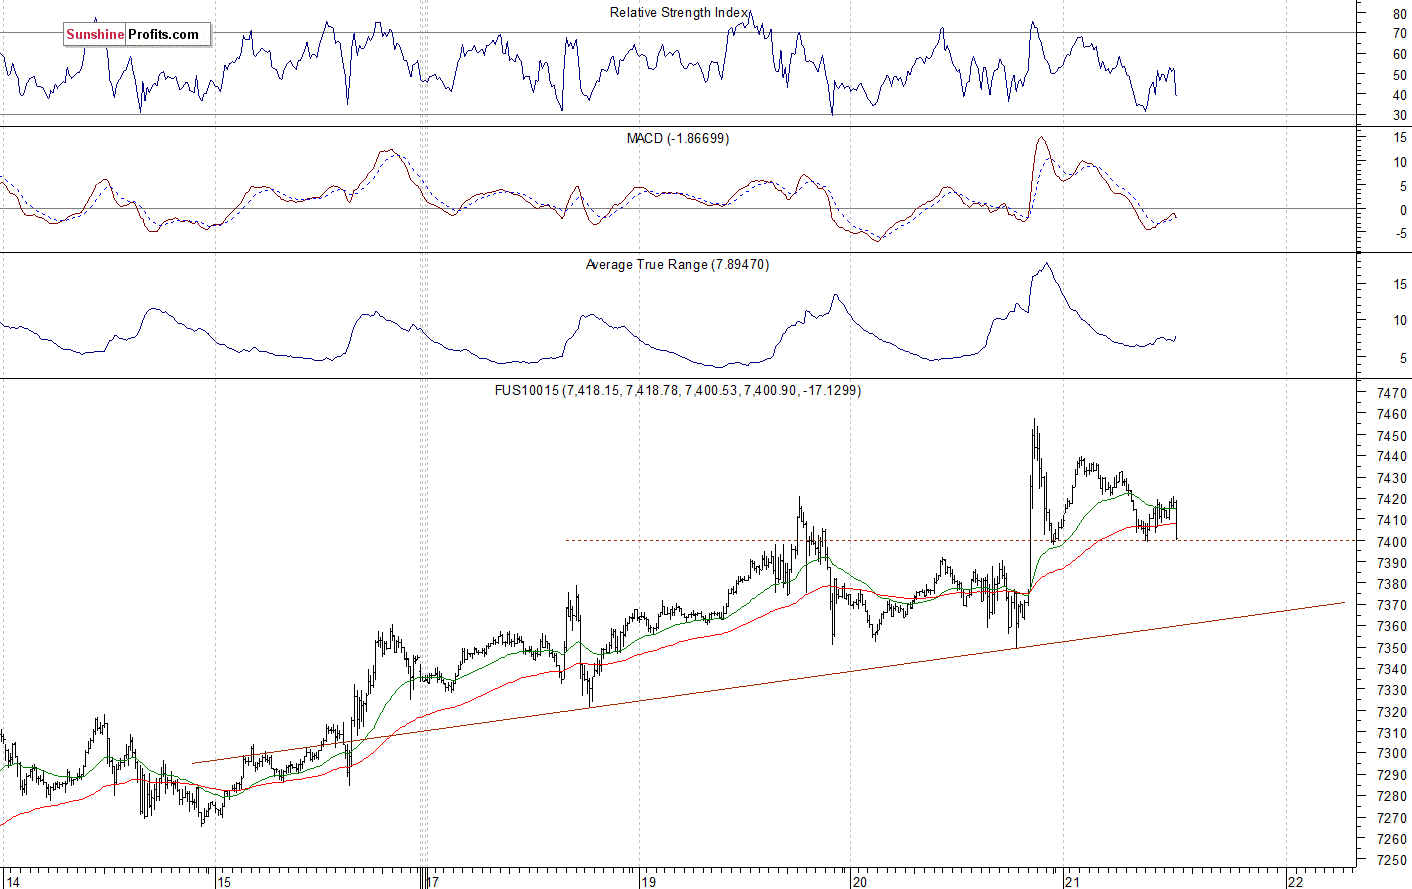
Task: Click the 7470 price axis label
Action: pyautogui.click(x=1392, y=393)
